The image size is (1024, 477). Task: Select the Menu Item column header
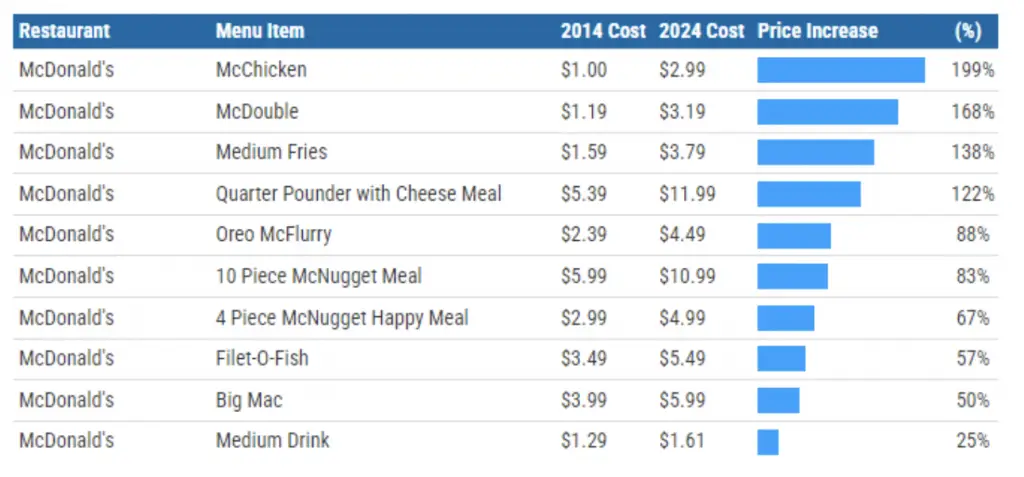coord(259,31)
